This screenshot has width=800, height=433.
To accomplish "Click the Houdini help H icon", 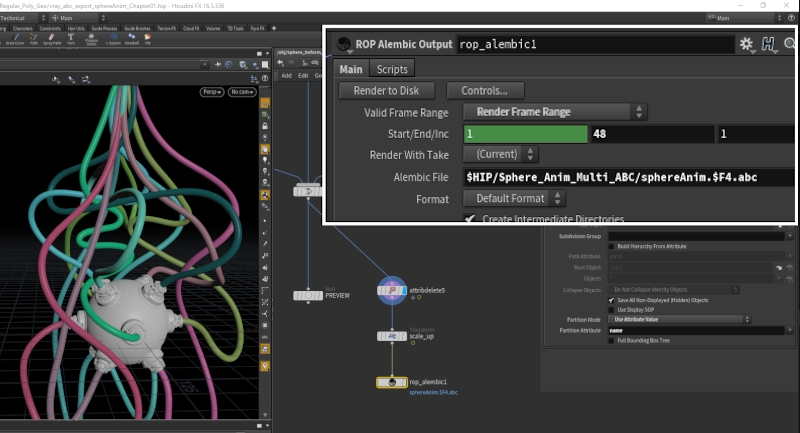I will (x=769, y=45).
